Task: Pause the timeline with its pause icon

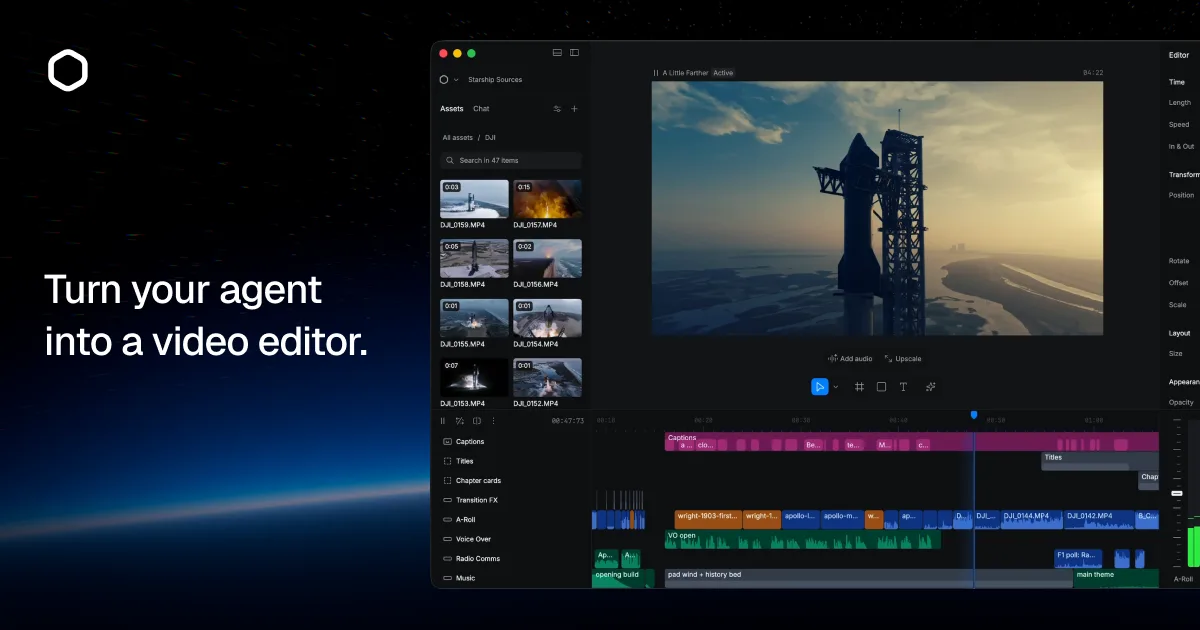Action: (443, 421)
